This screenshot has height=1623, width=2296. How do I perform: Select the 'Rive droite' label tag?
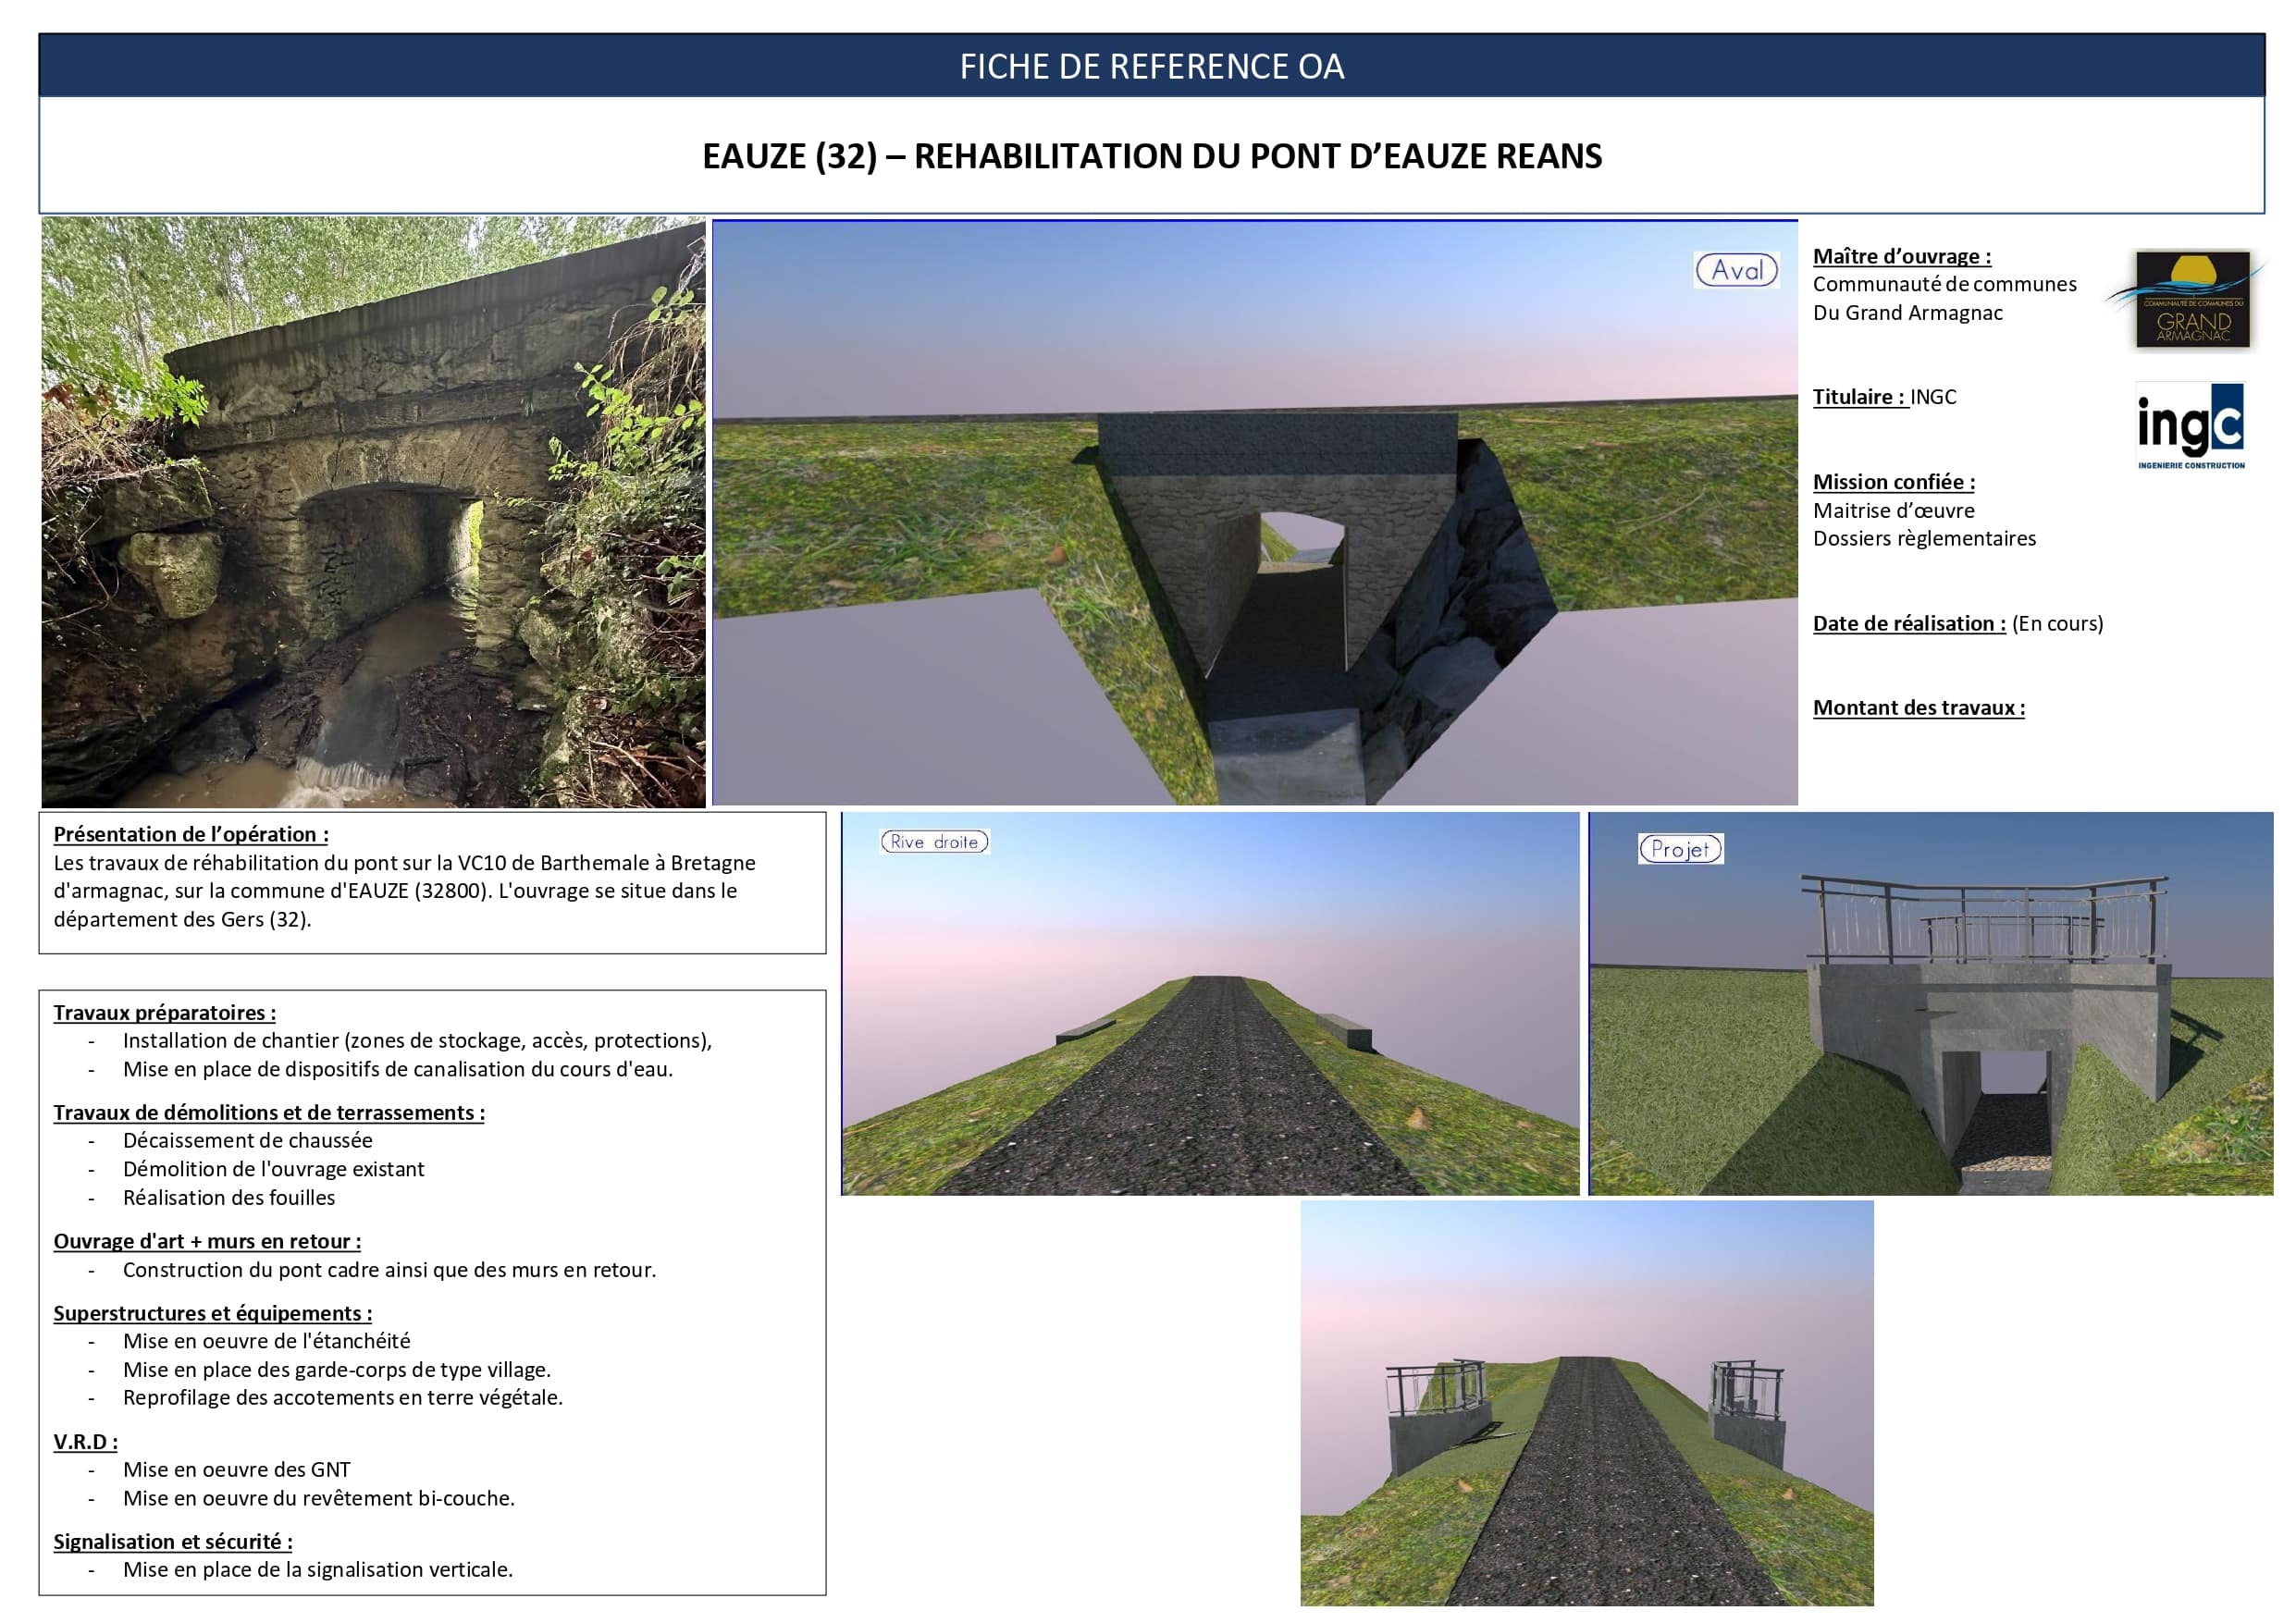tap(934, 842)
